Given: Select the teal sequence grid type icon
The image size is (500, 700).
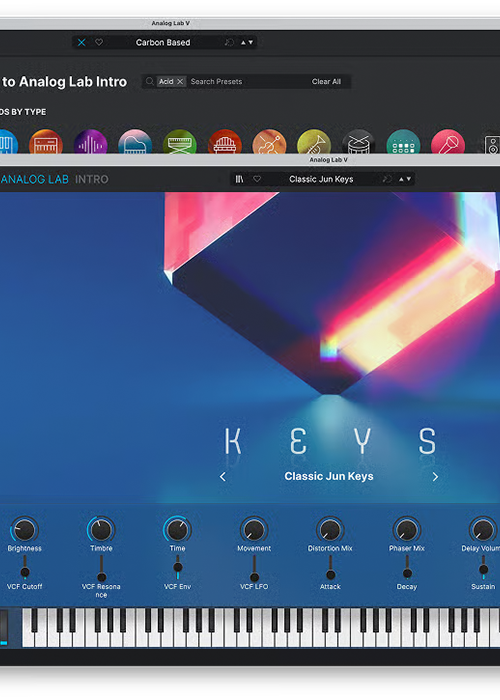Looking at the screenshot, I should point(403,142).
